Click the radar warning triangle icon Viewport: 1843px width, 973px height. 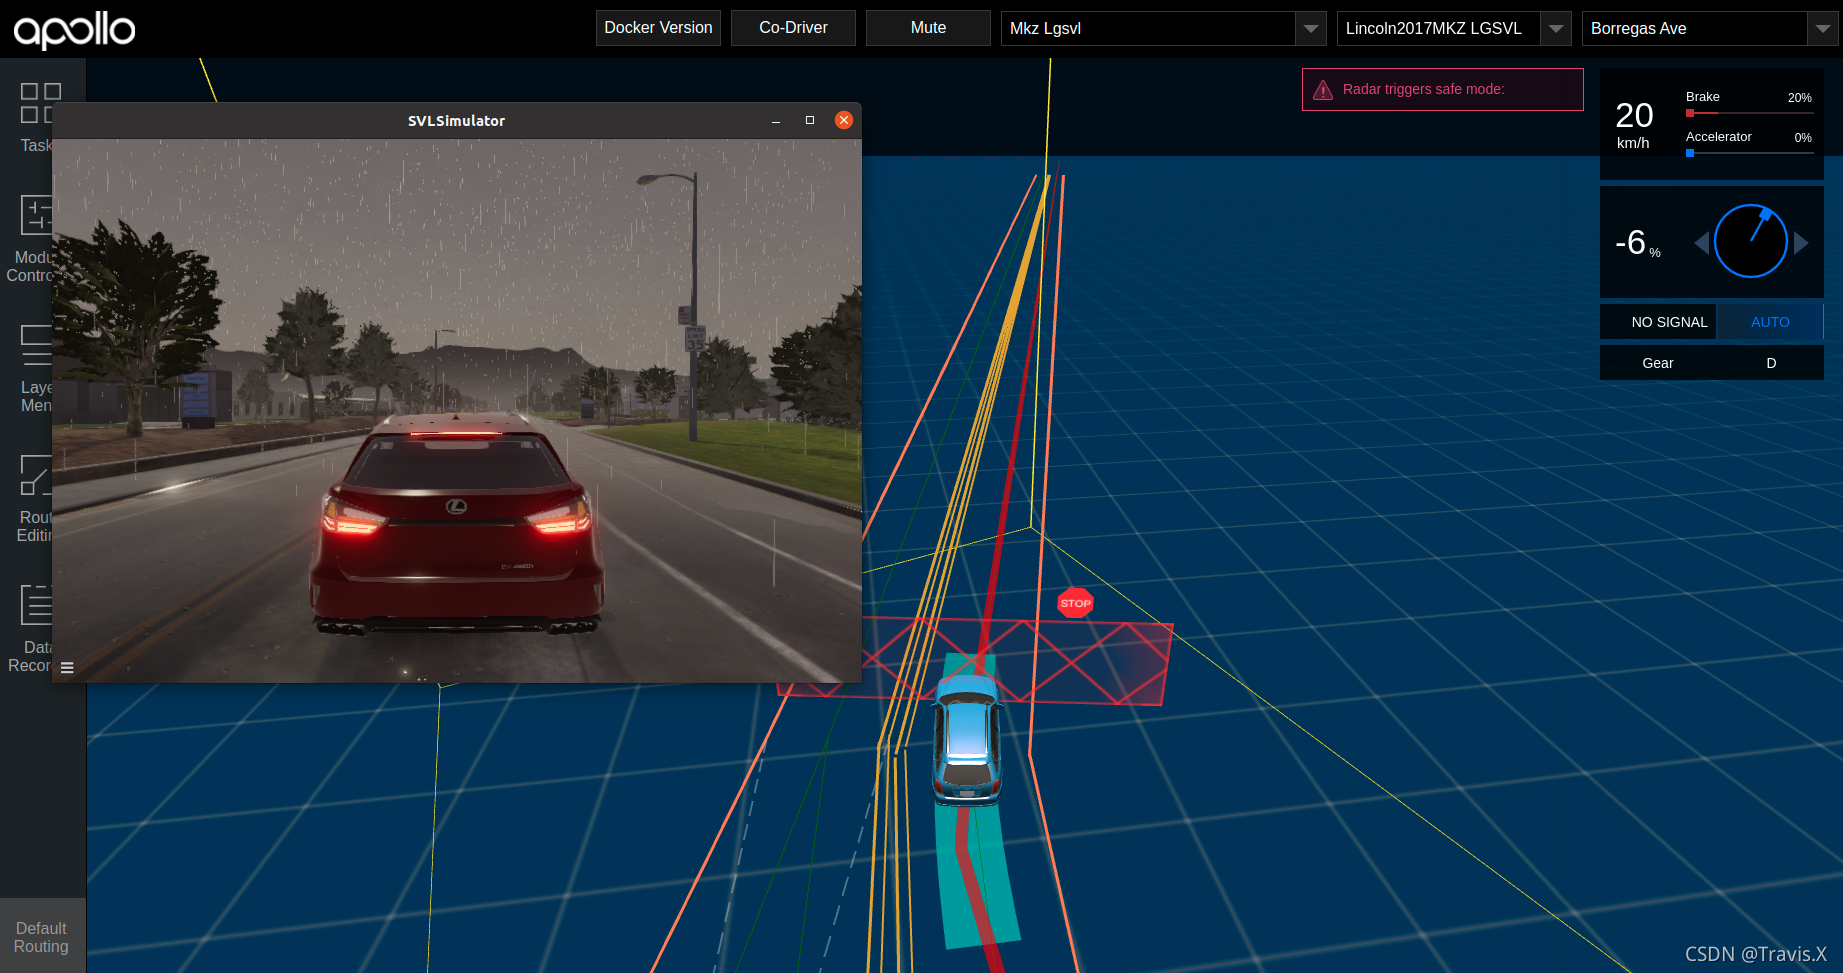coord(1323,90)
